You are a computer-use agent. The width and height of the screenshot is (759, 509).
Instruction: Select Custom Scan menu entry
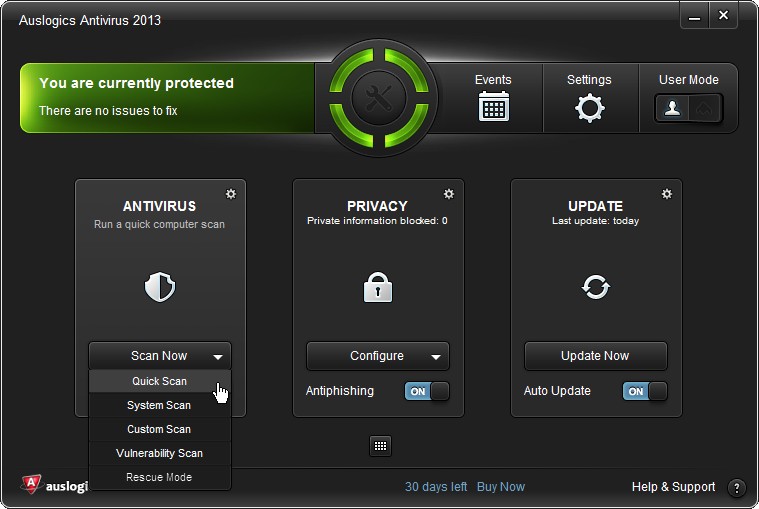(x=159, y=429)
